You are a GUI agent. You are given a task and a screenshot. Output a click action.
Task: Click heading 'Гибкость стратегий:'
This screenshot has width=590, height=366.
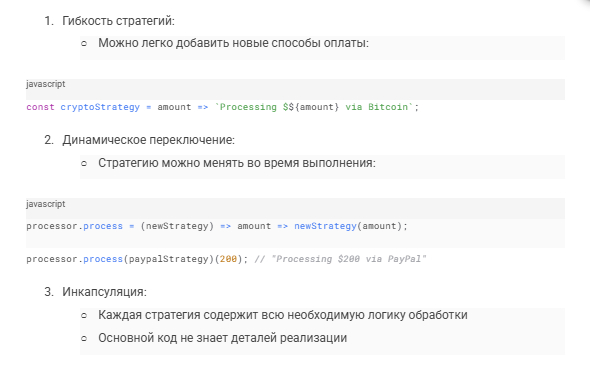coord(119,21)
